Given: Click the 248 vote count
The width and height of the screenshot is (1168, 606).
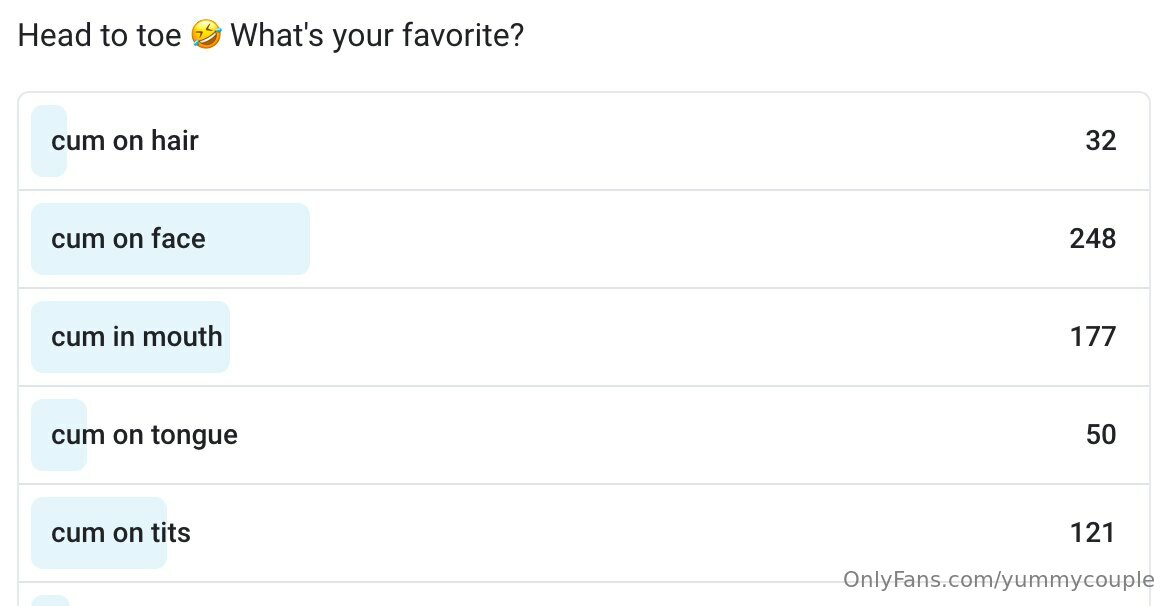Looking at the screenshot, I should 1093,239.
